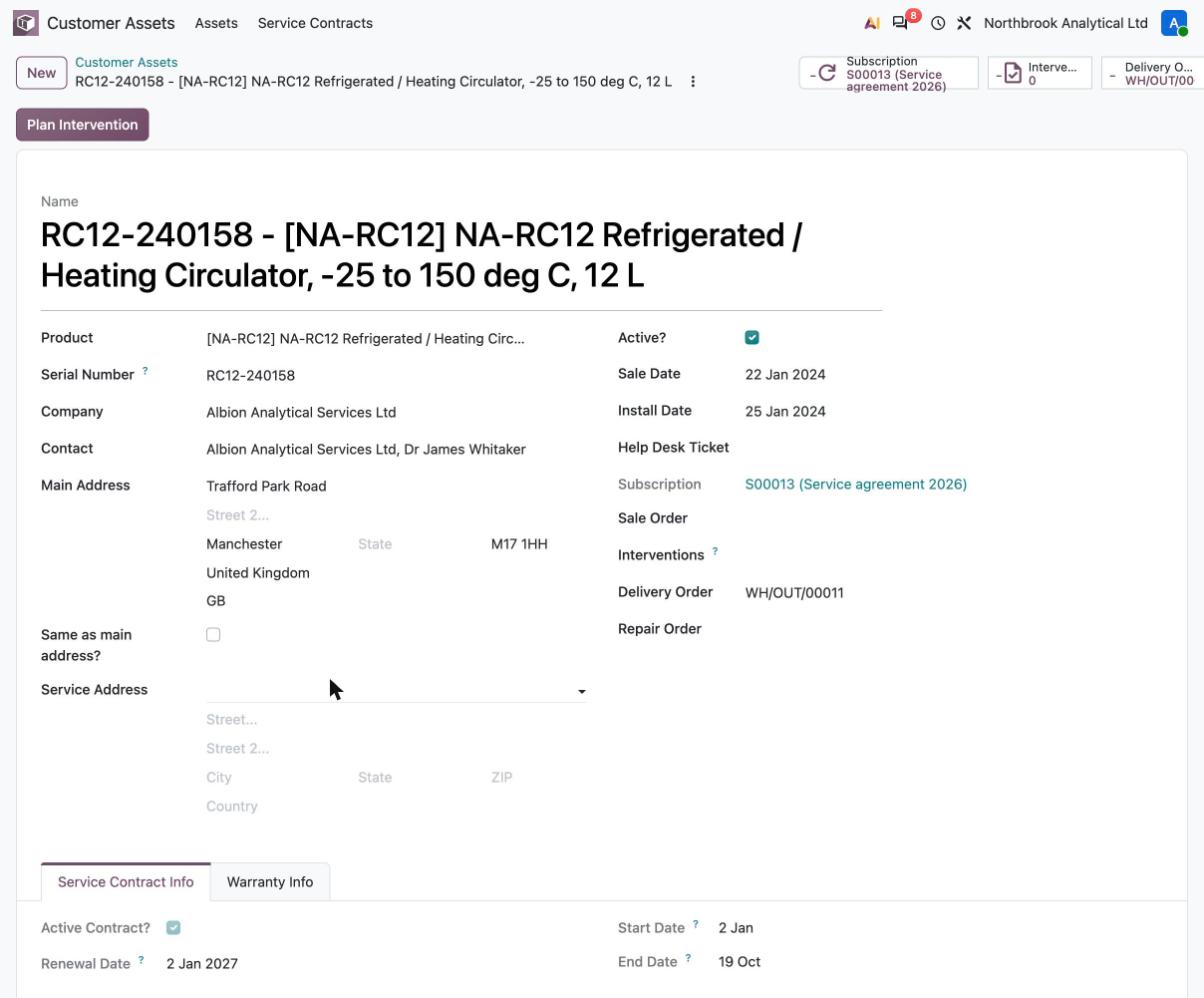Open the wrench debug tools icon
1204x998 pixels.
pos(964,23)
